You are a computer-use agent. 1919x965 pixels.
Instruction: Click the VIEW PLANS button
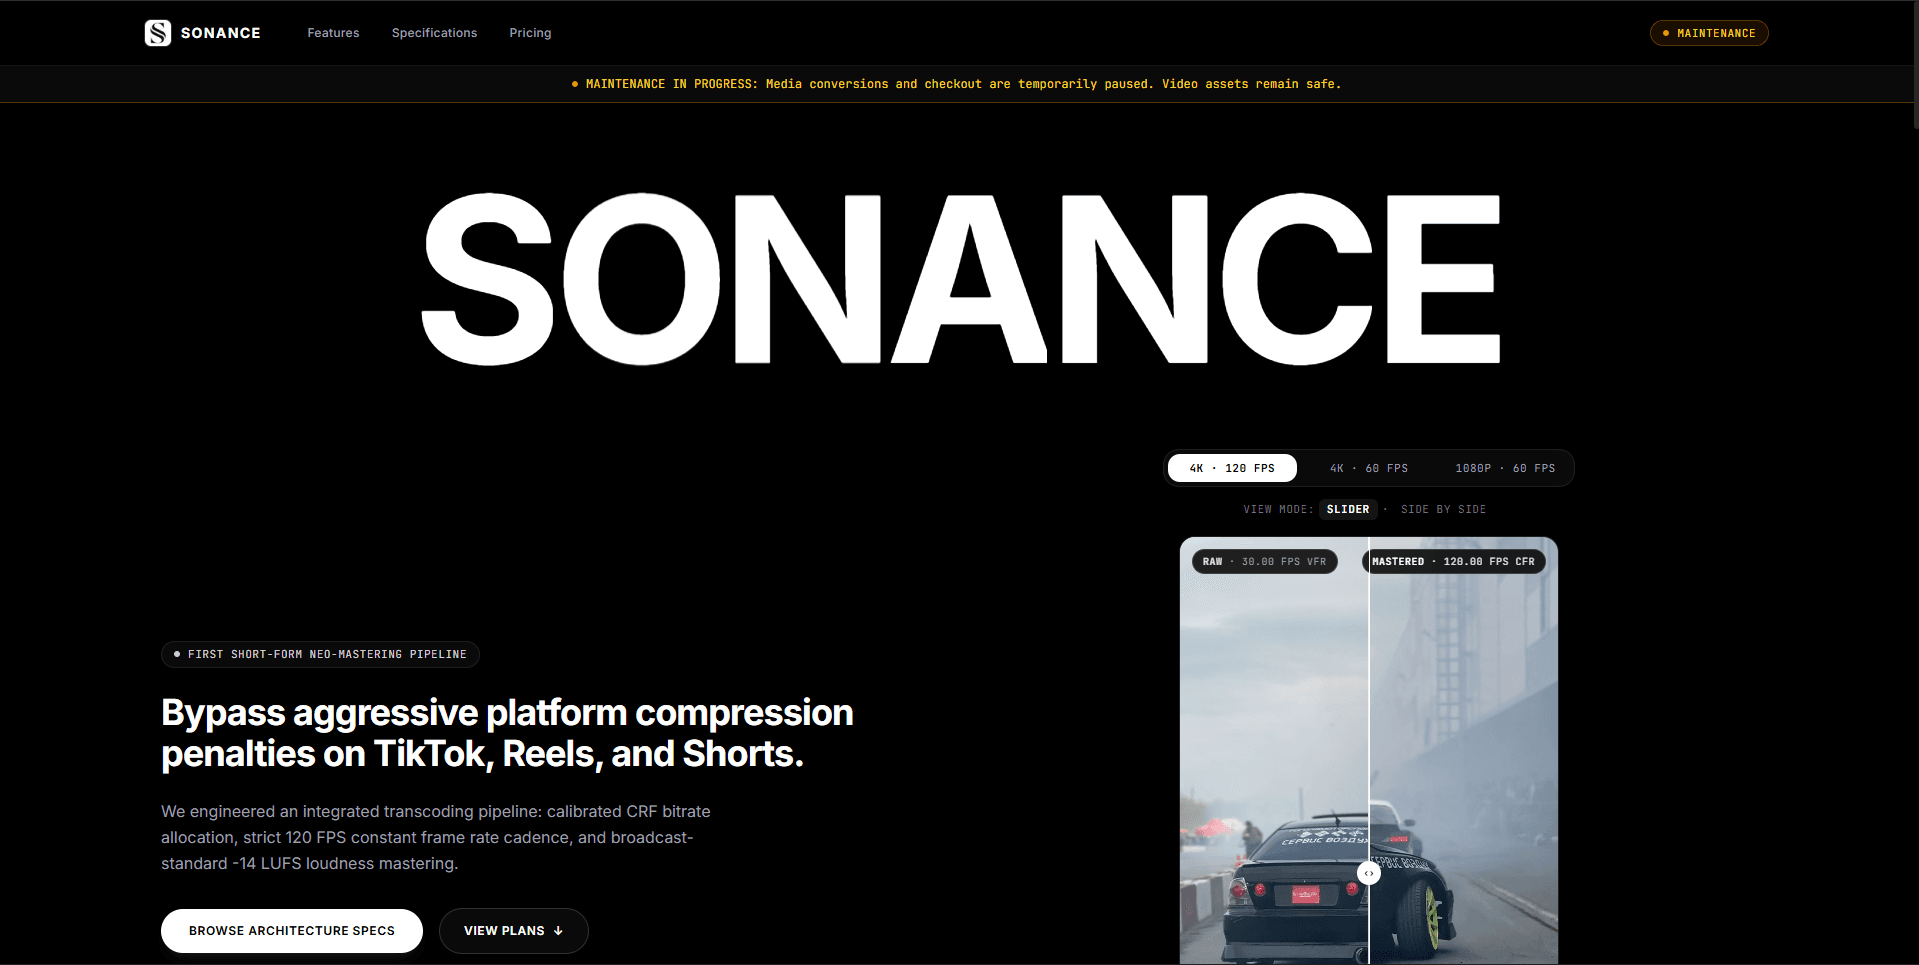click(514, 930)
